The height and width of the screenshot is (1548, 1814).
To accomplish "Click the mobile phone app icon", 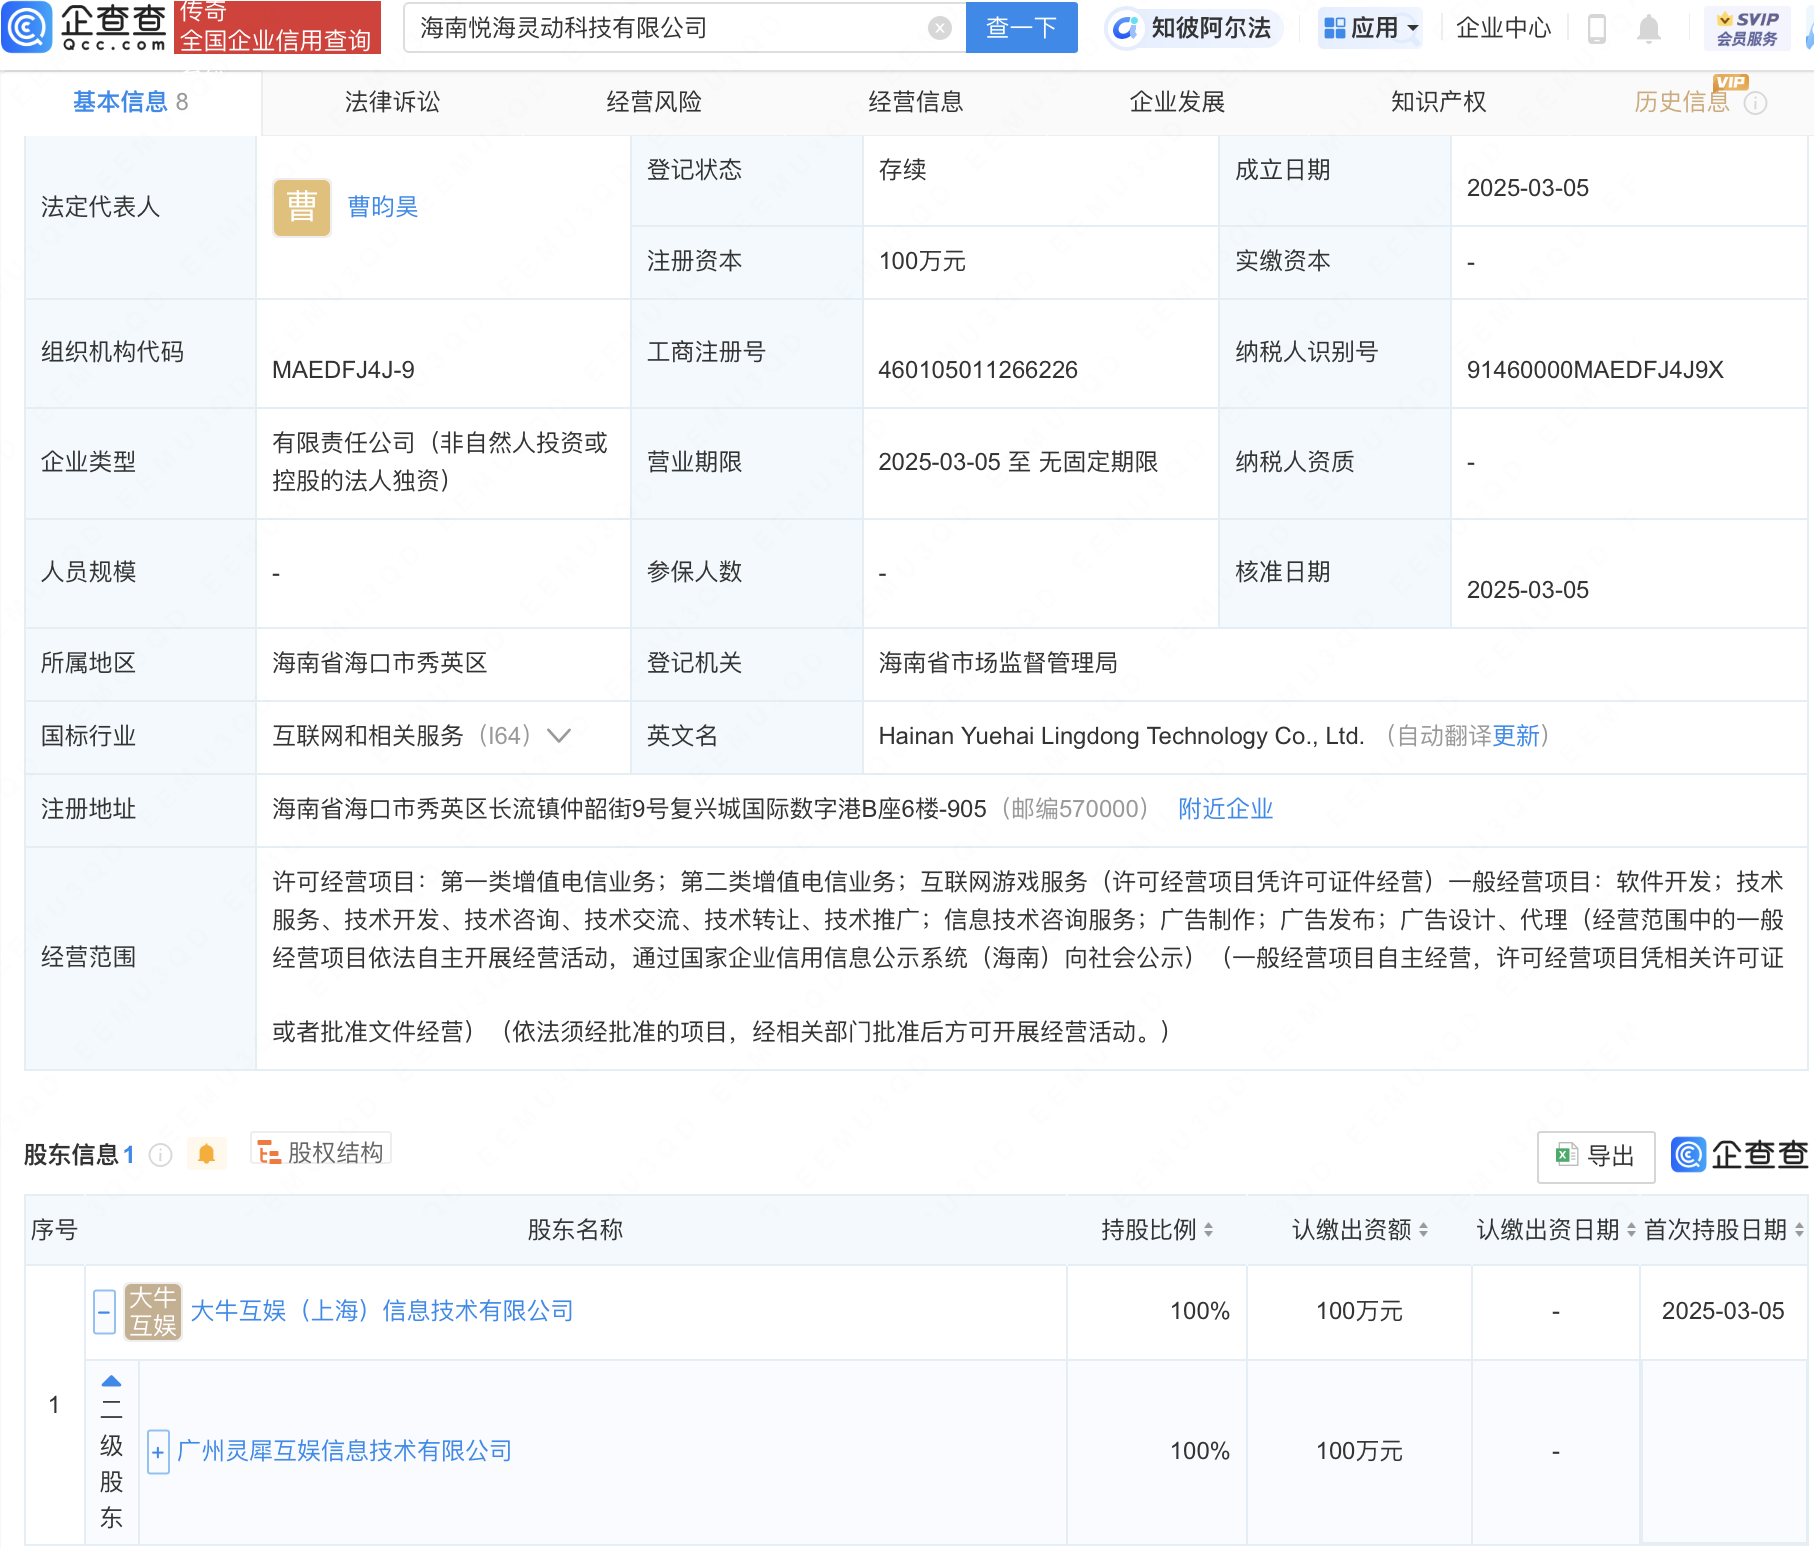I will click(x=1597, y=29).
